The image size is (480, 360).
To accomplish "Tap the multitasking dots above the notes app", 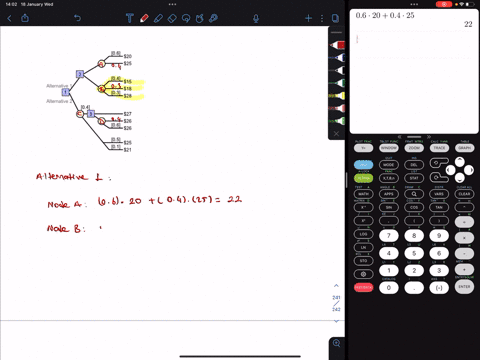I will (172, 4).
